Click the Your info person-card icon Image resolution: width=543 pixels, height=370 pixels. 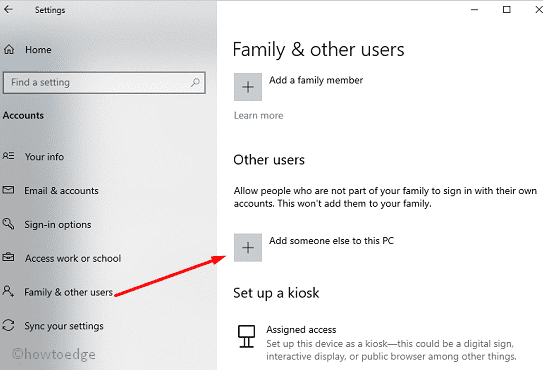9,156
